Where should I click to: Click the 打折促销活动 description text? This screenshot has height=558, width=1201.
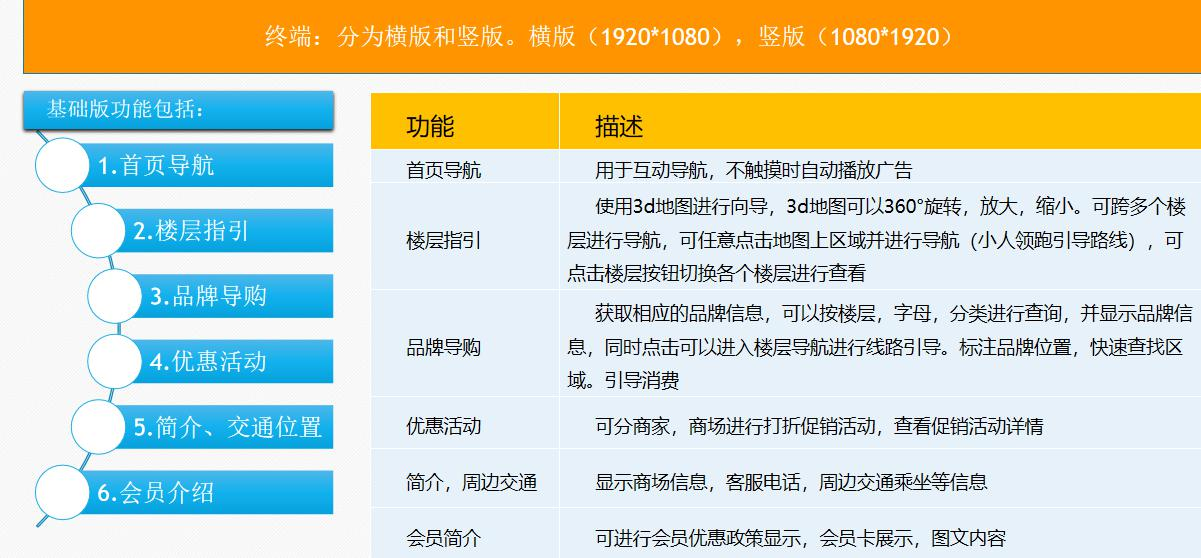tap(819, 426)
